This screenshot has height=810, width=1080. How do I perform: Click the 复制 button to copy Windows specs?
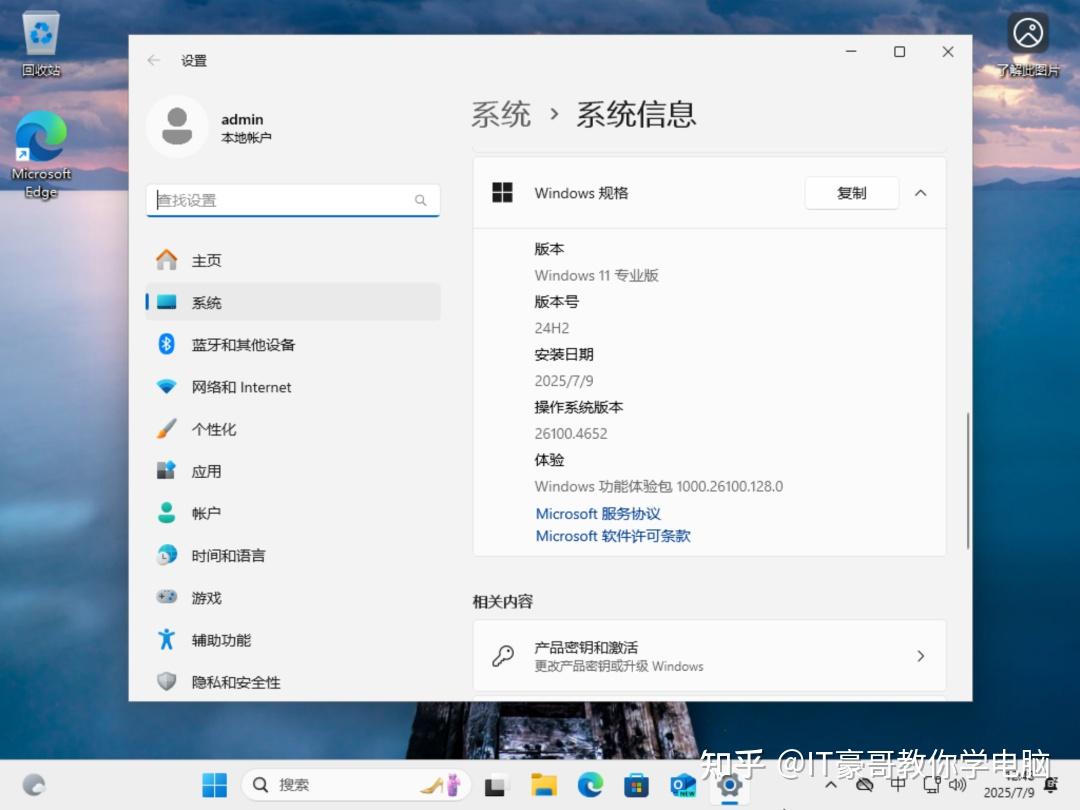851,193
